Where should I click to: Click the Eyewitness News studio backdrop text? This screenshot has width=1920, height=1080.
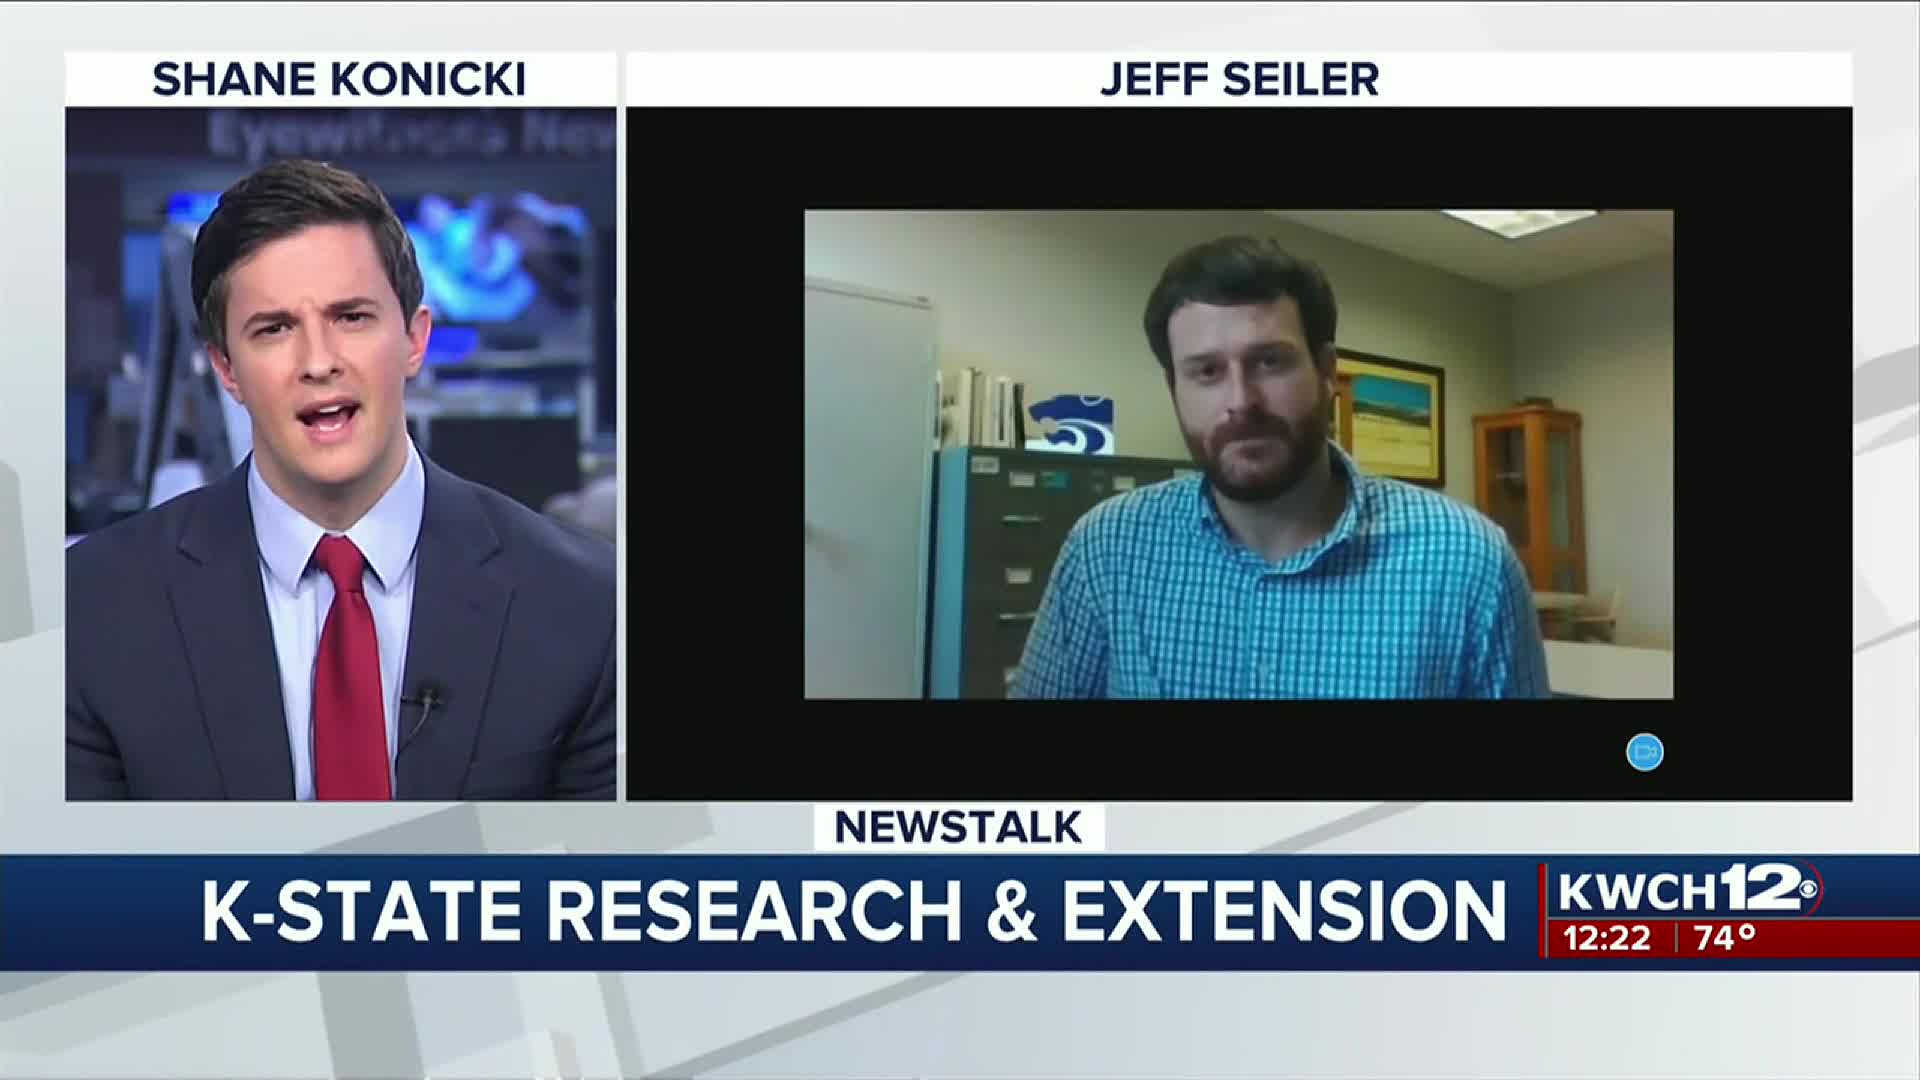coord(410,135)
